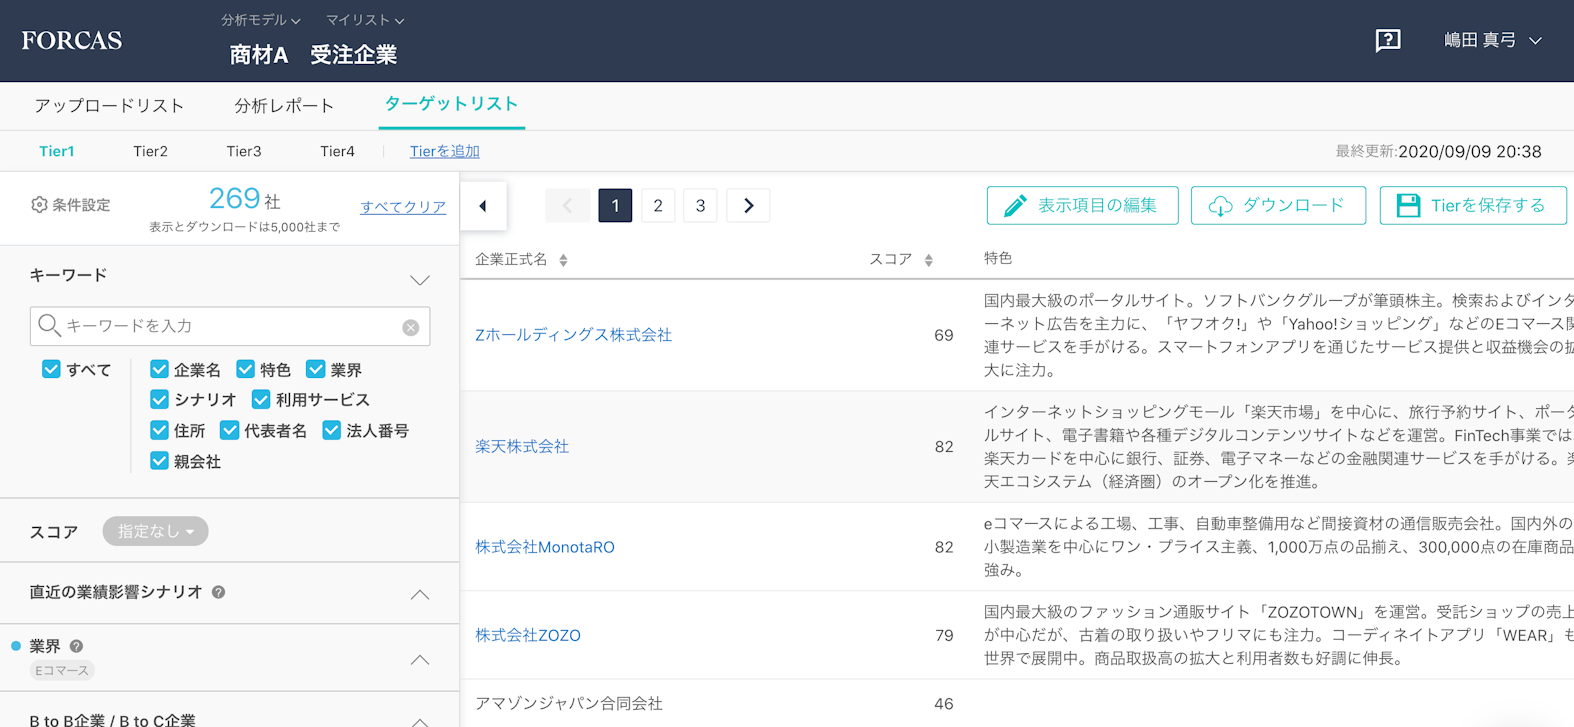1574x727 pixels.
Task: Open the Zホールディングス株式会社 link
Action: click(x=573, y=335)
